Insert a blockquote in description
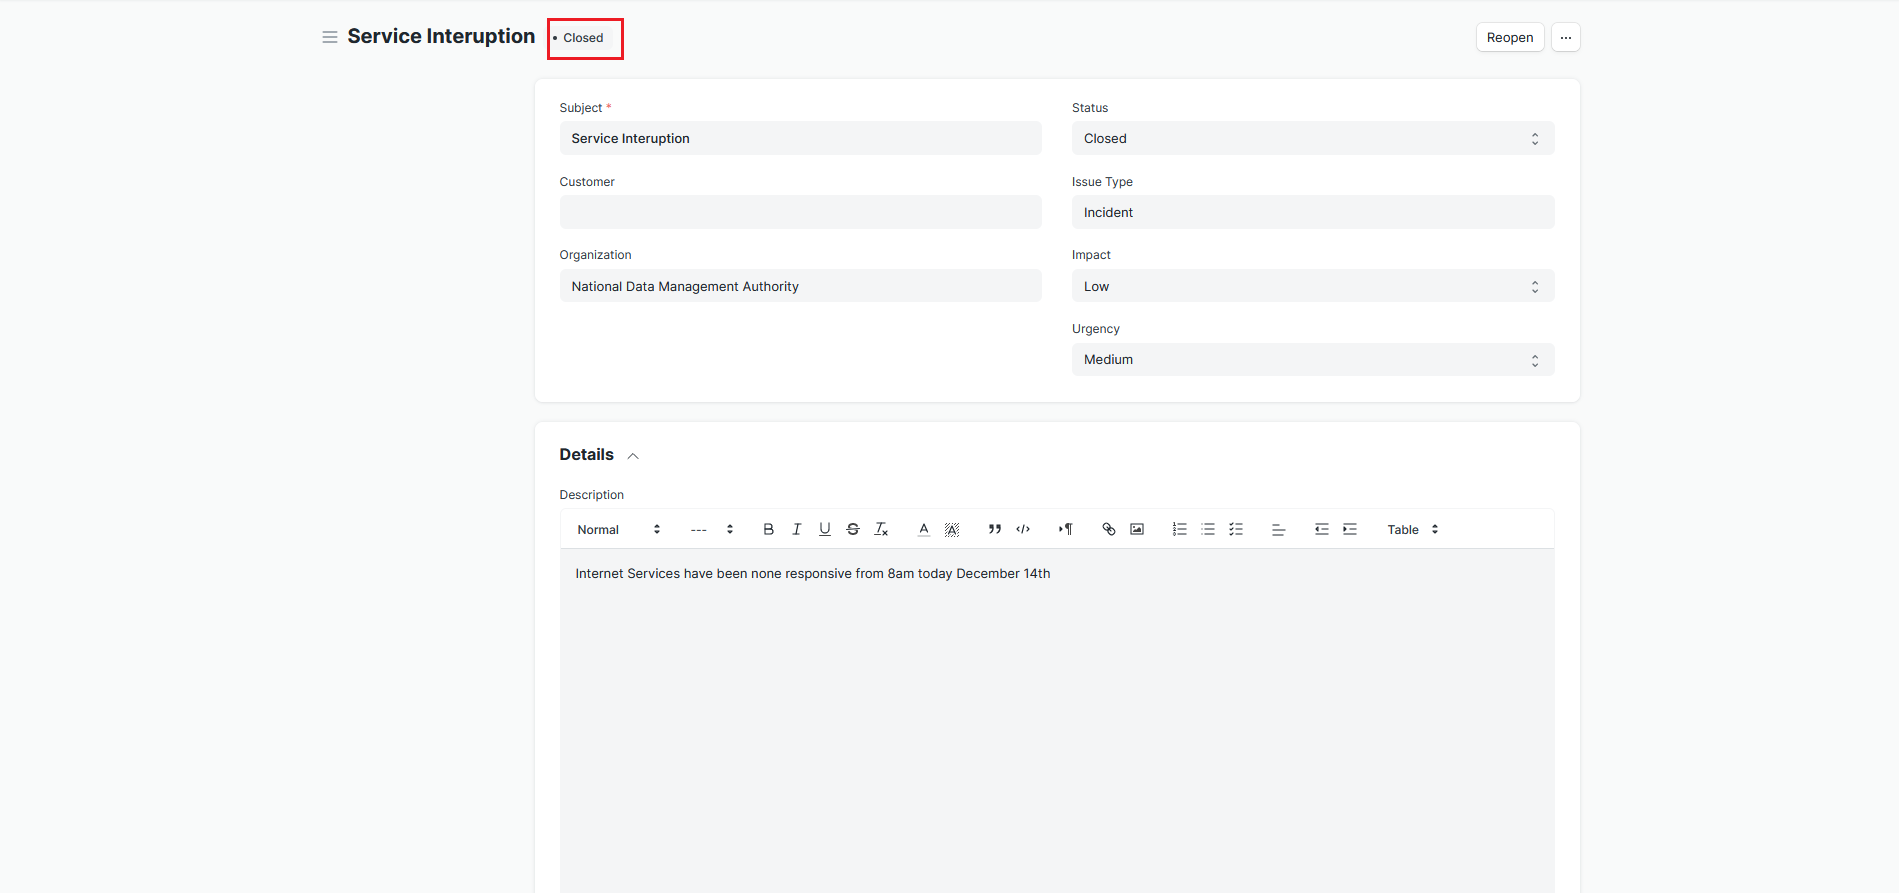Viewport: 1899px width, 893px height. click(994, 529)
